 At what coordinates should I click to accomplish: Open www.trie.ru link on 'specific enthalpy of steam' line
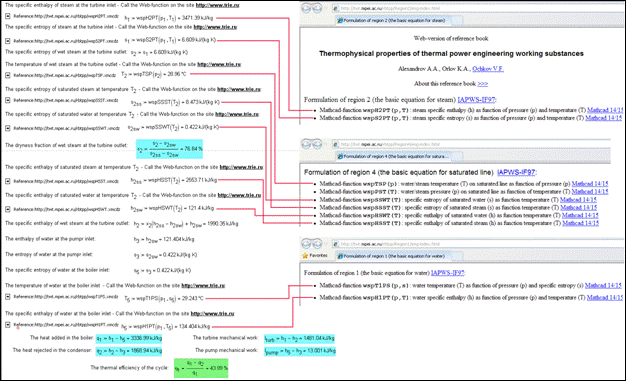[218, 6]
